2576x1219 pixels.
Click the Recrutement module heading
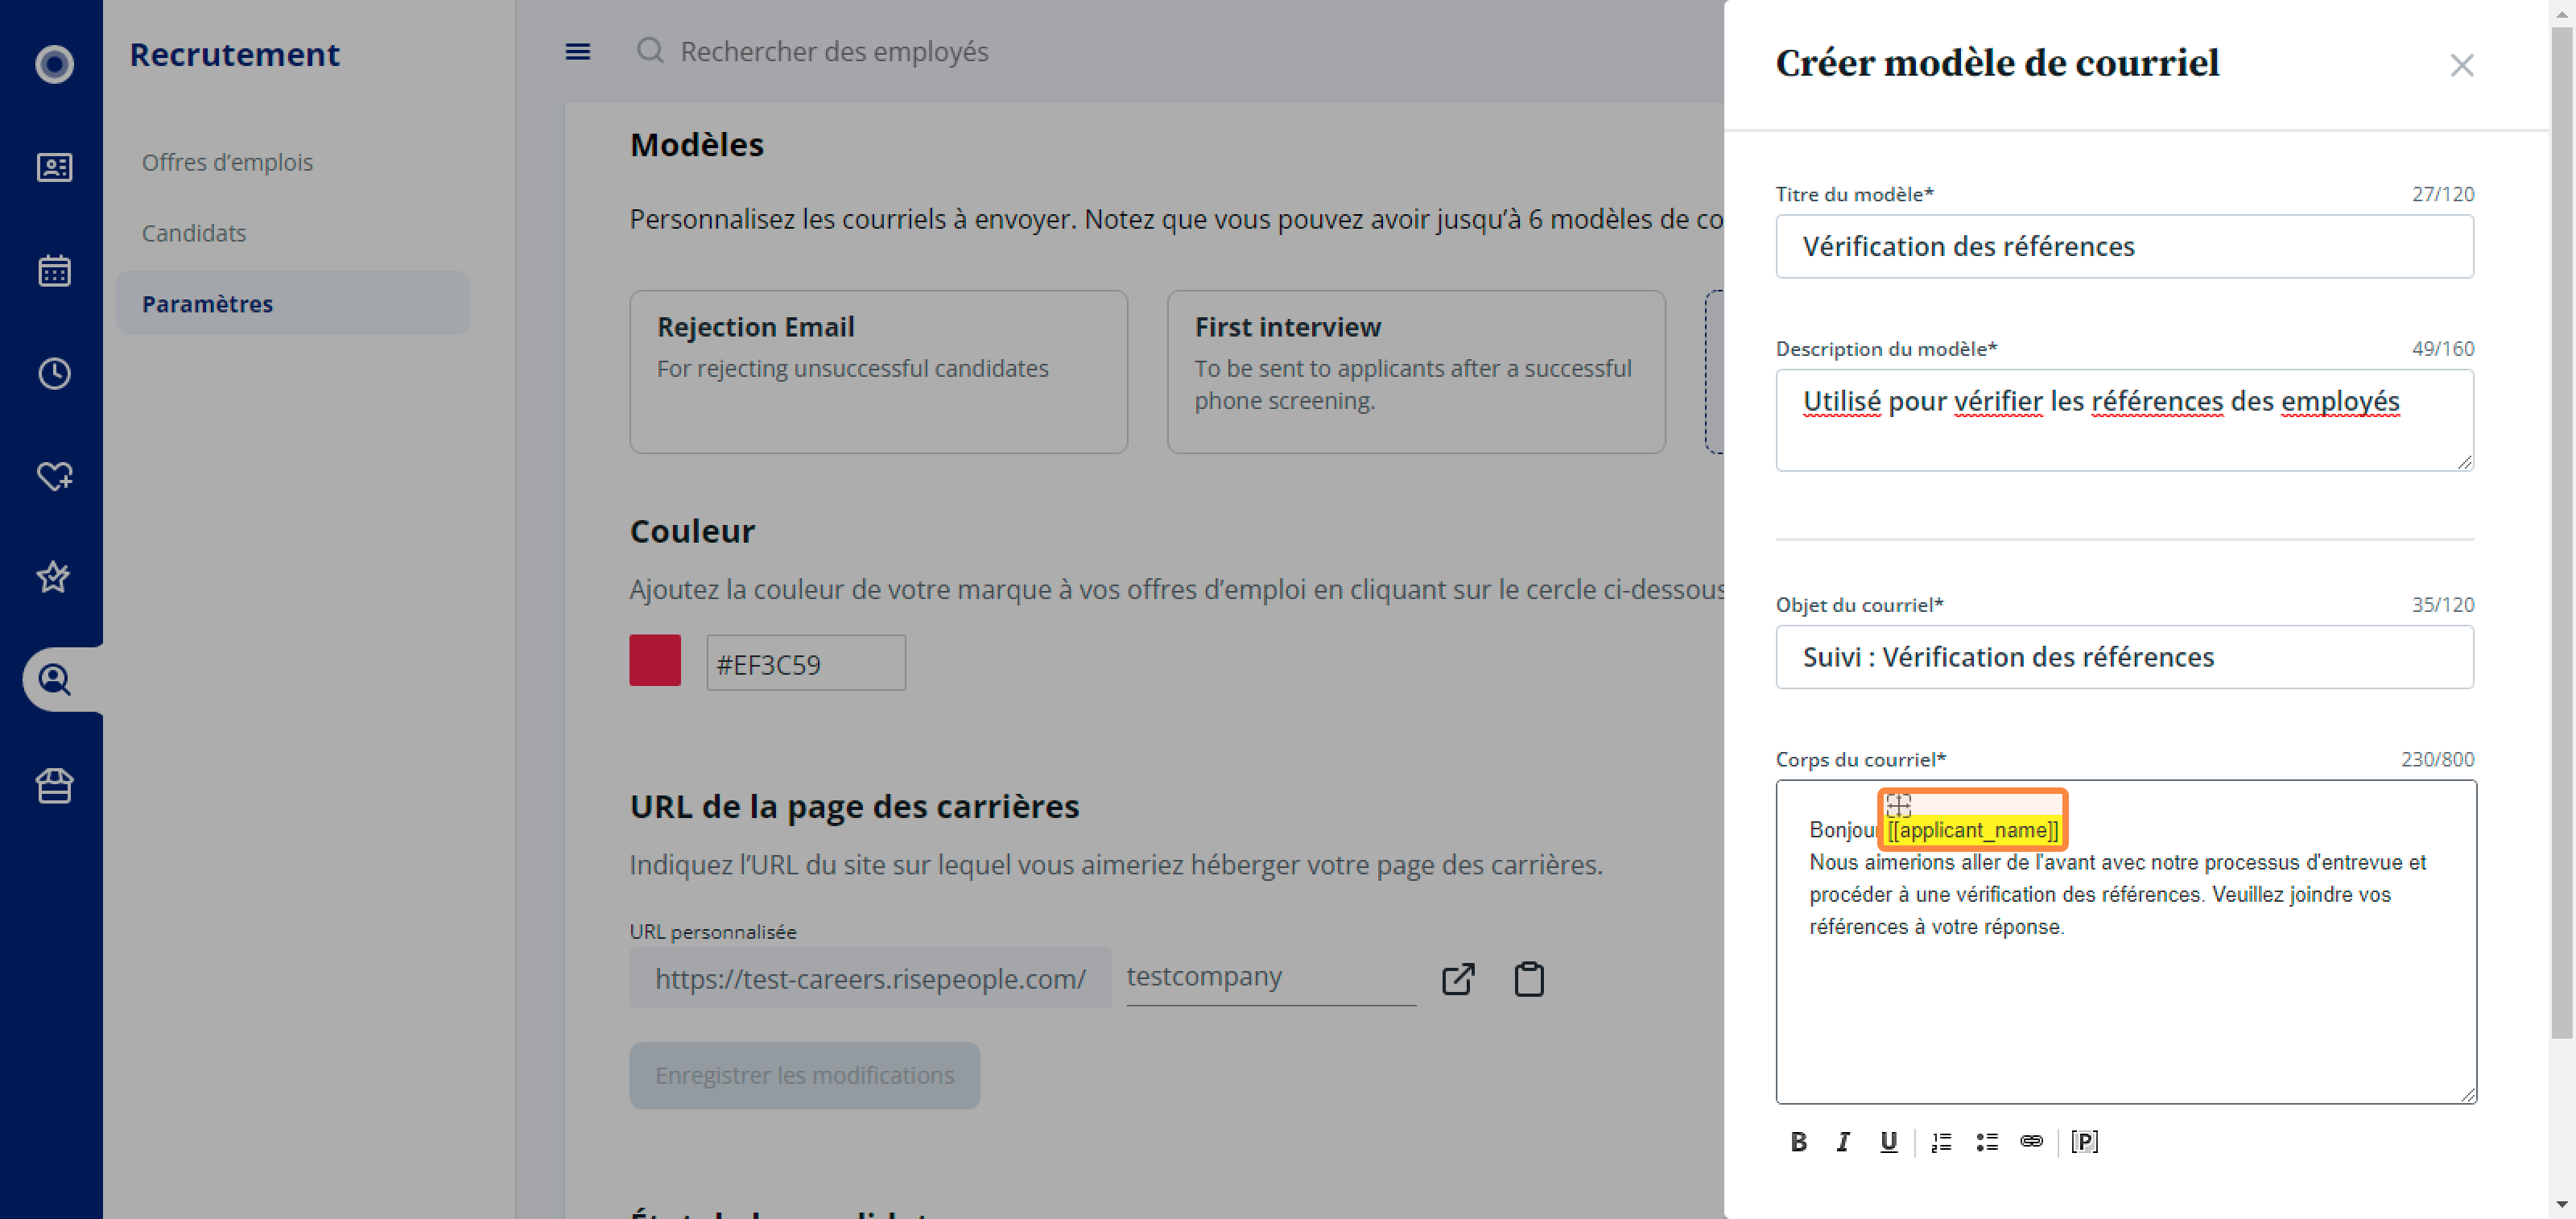235,54
